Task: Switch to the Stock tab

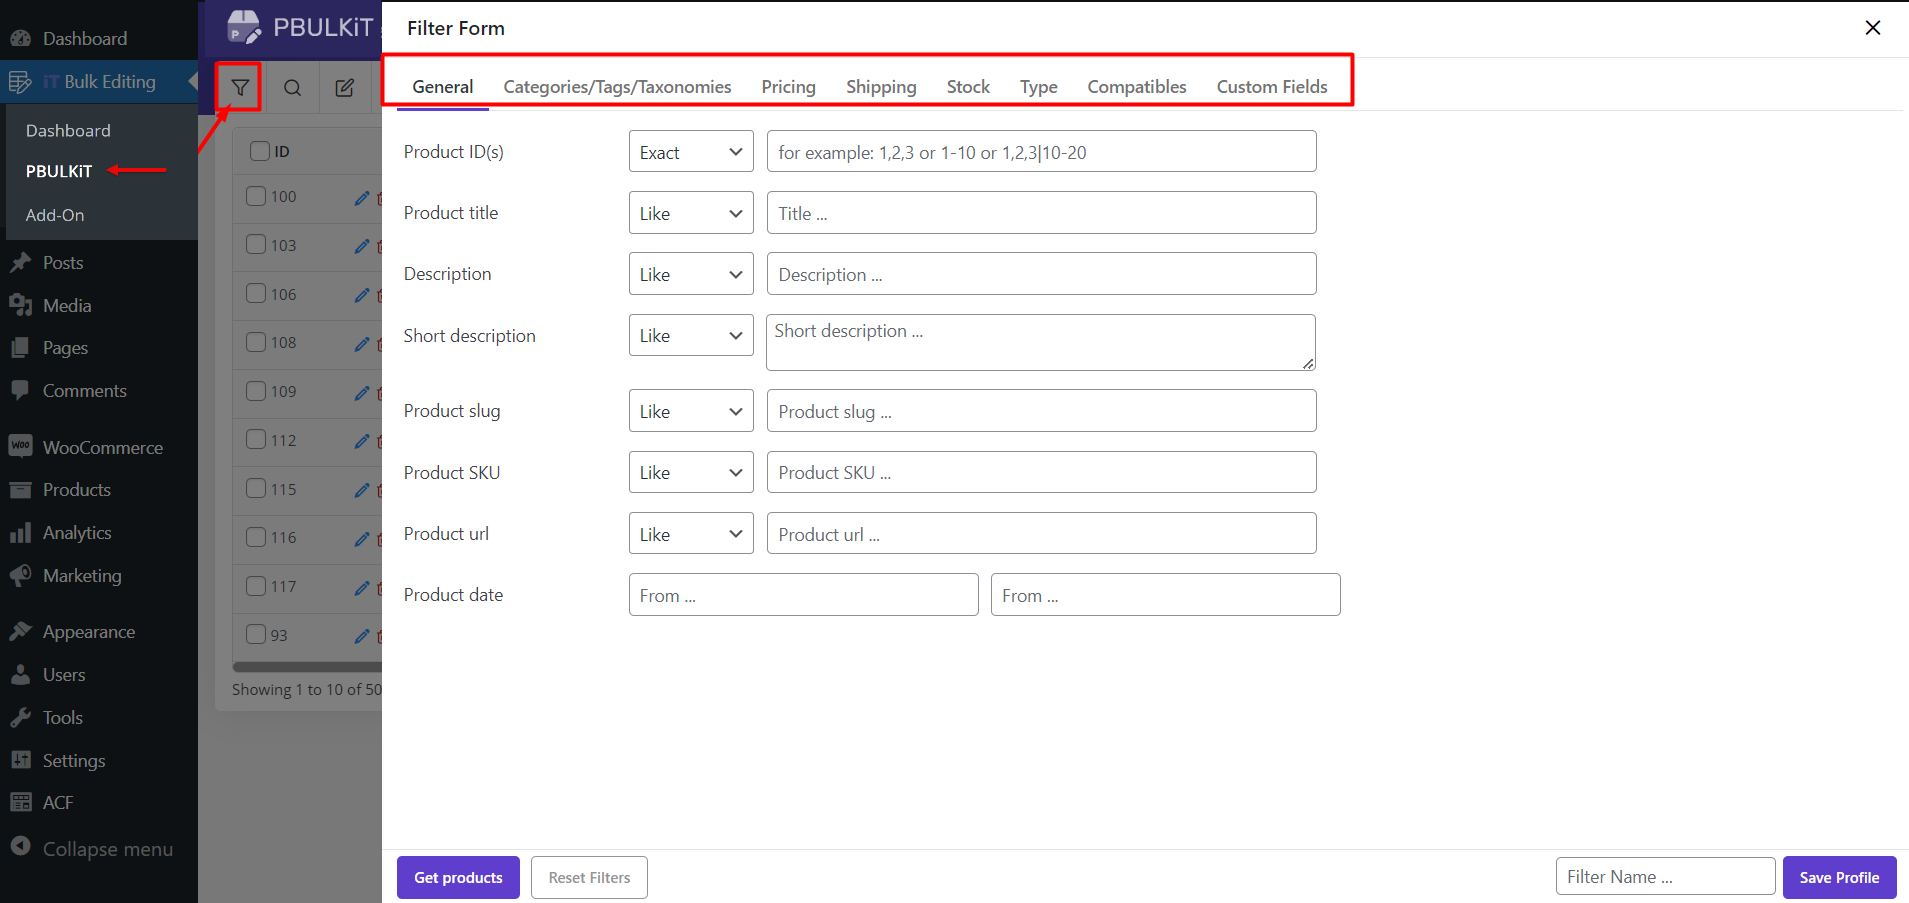Action: (968, 87)
